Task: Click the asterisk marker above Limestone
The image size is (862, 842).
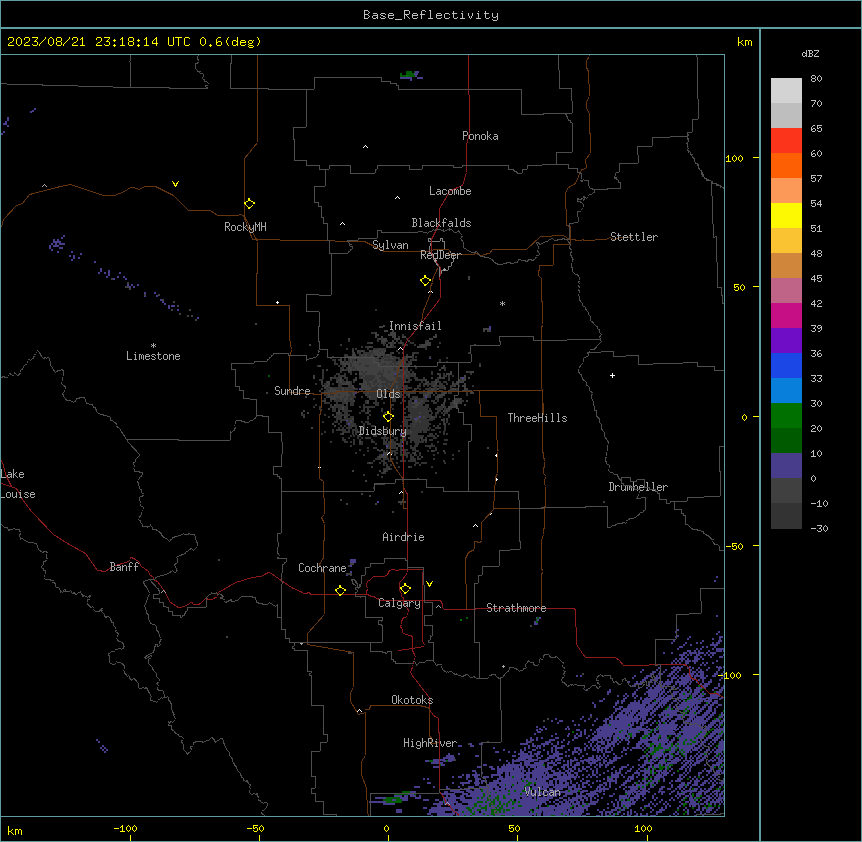Action: pyautogui.click(x=153, y=345)
